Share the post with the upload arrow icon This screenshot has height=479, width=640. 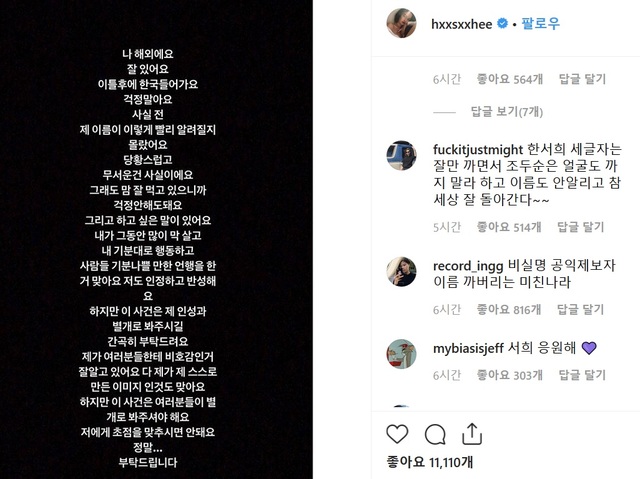tap(472, 434)
